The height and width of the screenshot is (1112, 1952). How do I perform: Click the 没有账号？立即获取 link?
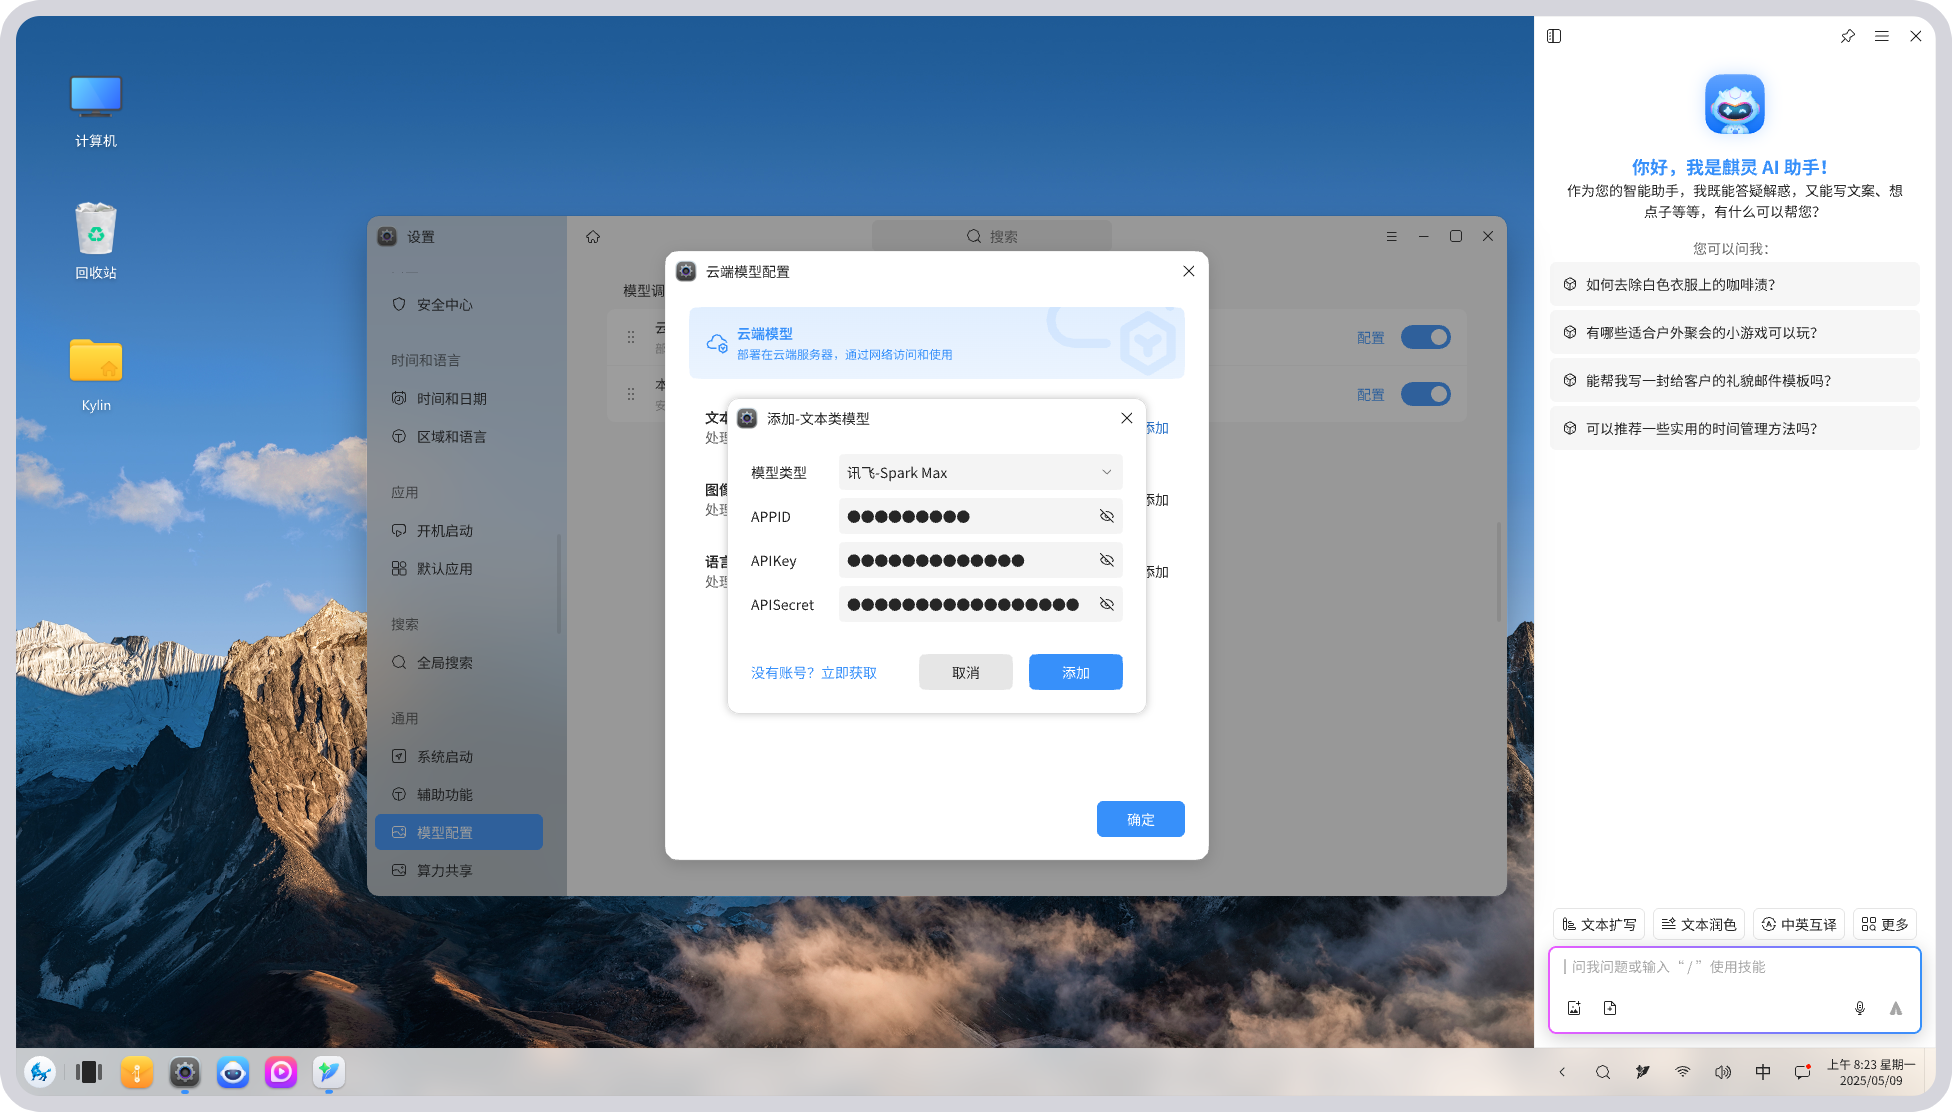coord(813,672)
